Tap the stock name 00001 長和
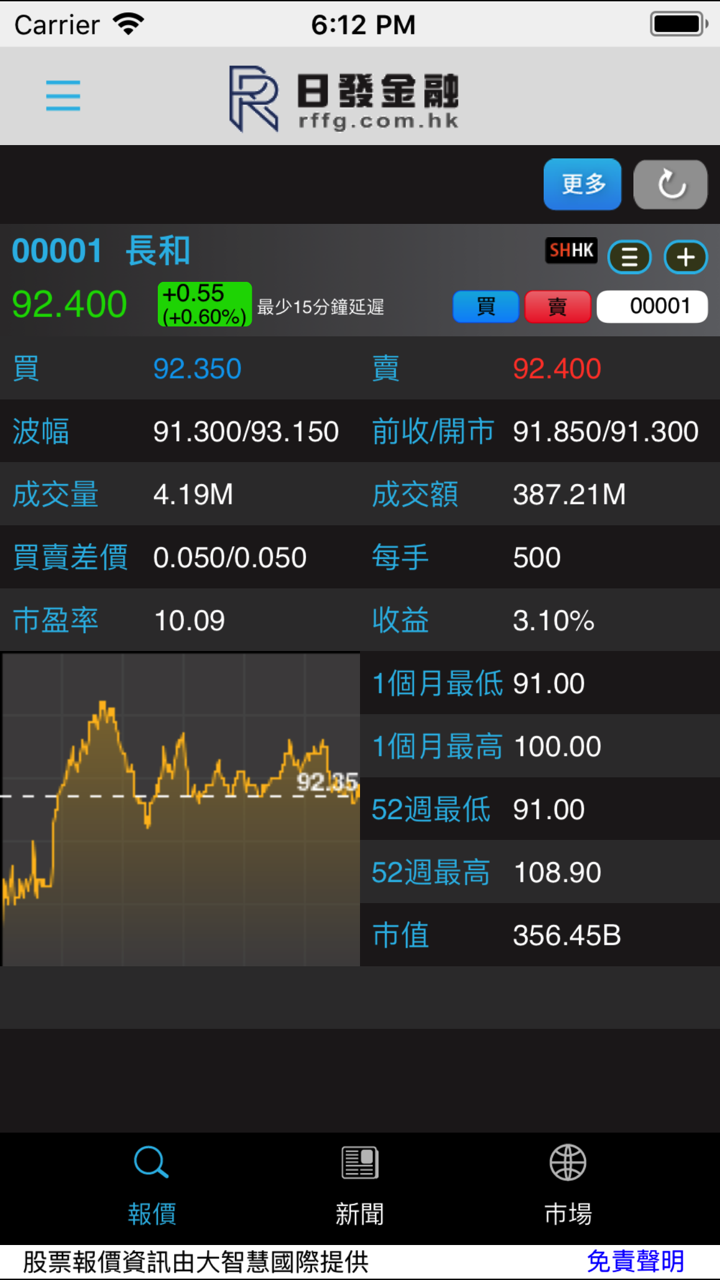Viewport: 720px width, 1280px height. point(101,251)
